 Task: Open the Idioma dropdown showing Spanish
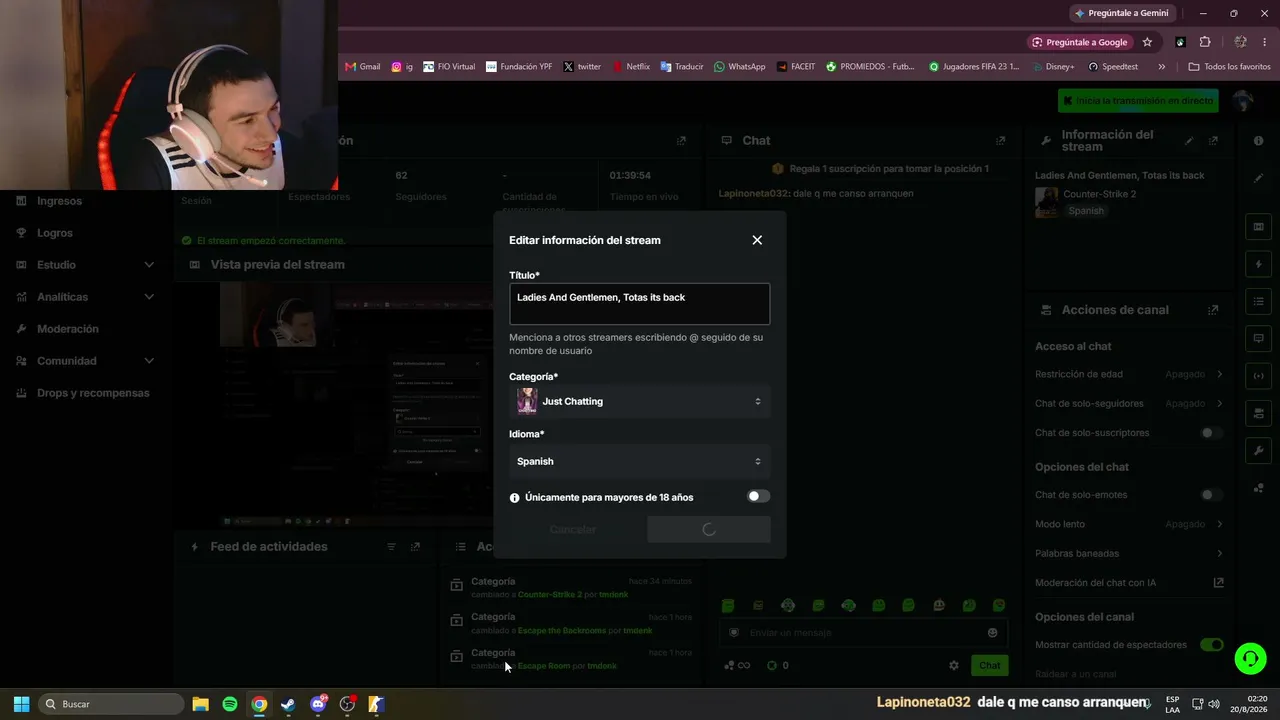(640, 461)
